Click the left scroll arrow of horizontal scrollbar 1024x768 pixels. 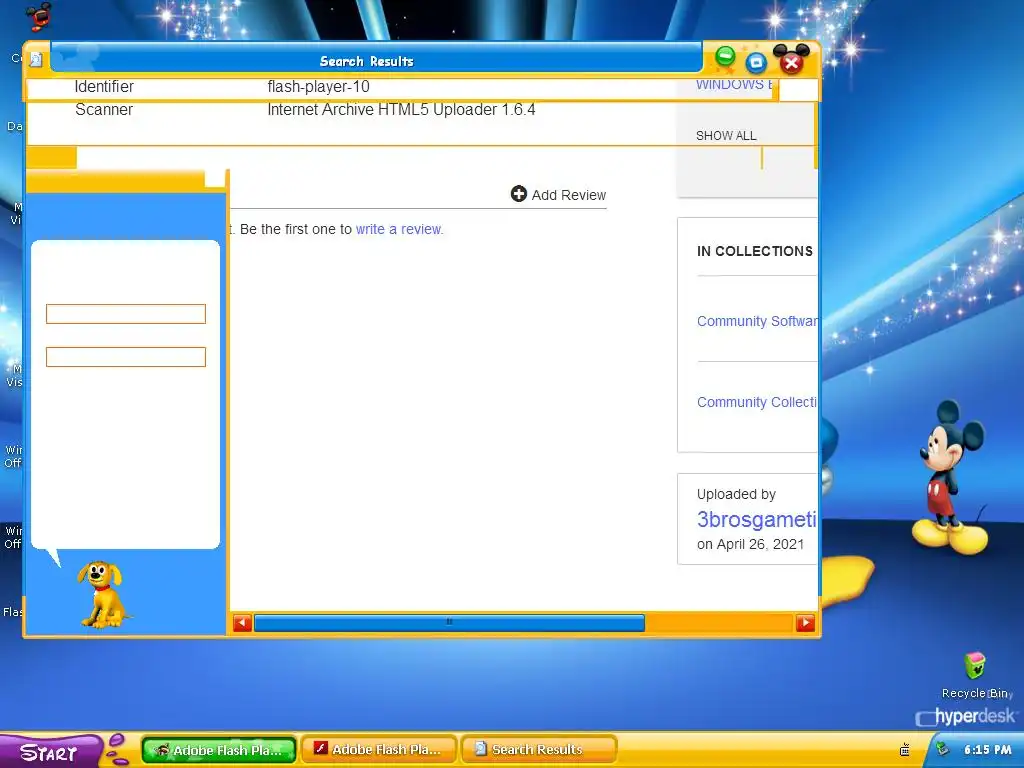coord(242,623)
